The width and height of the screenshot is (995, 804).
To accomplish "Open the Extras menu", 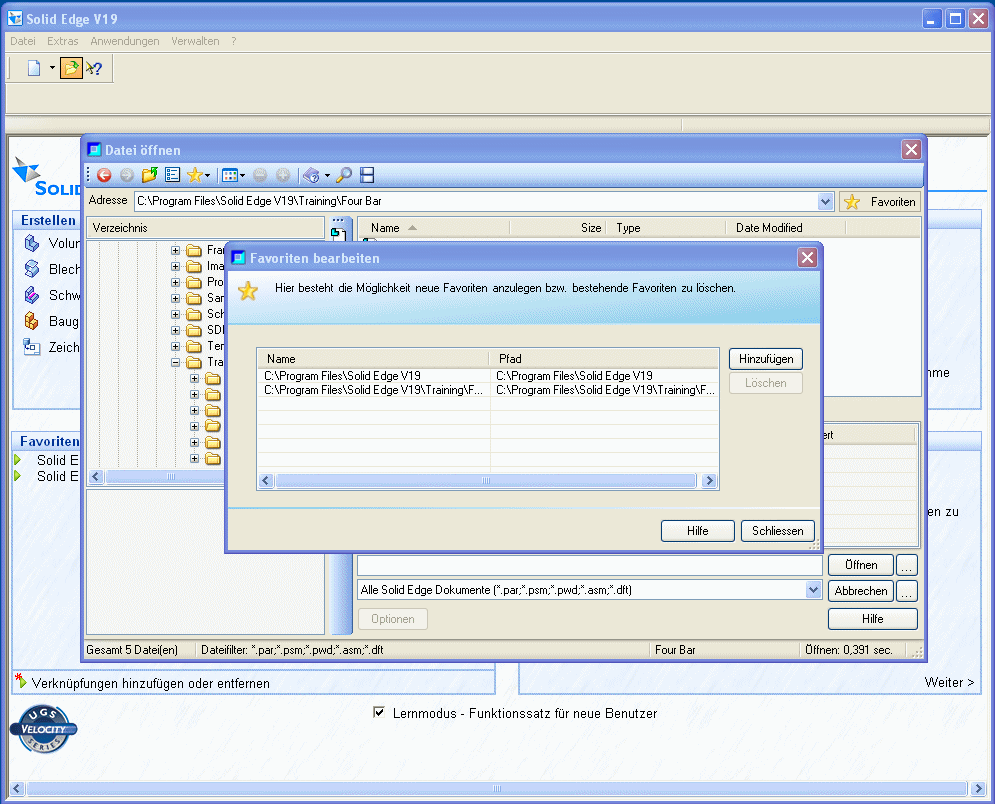I will [x=63, y=41].
